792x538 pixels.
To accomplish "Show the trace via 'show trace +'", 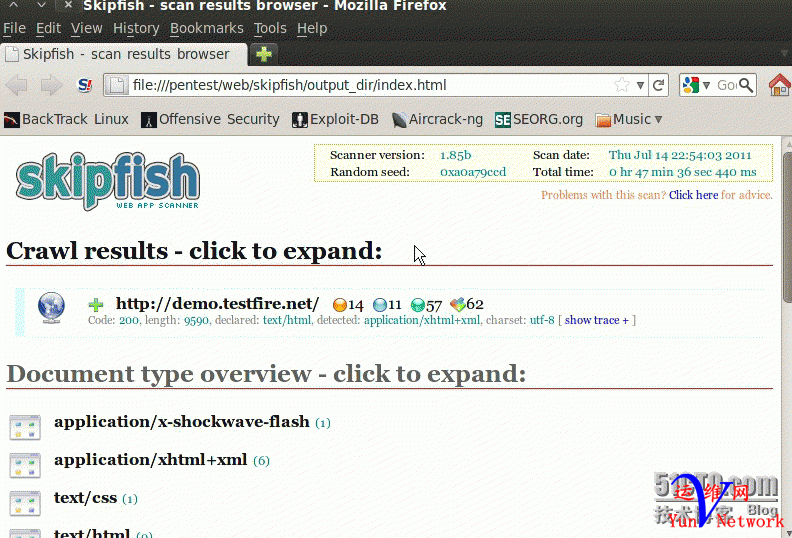I will tap(597, 320).
